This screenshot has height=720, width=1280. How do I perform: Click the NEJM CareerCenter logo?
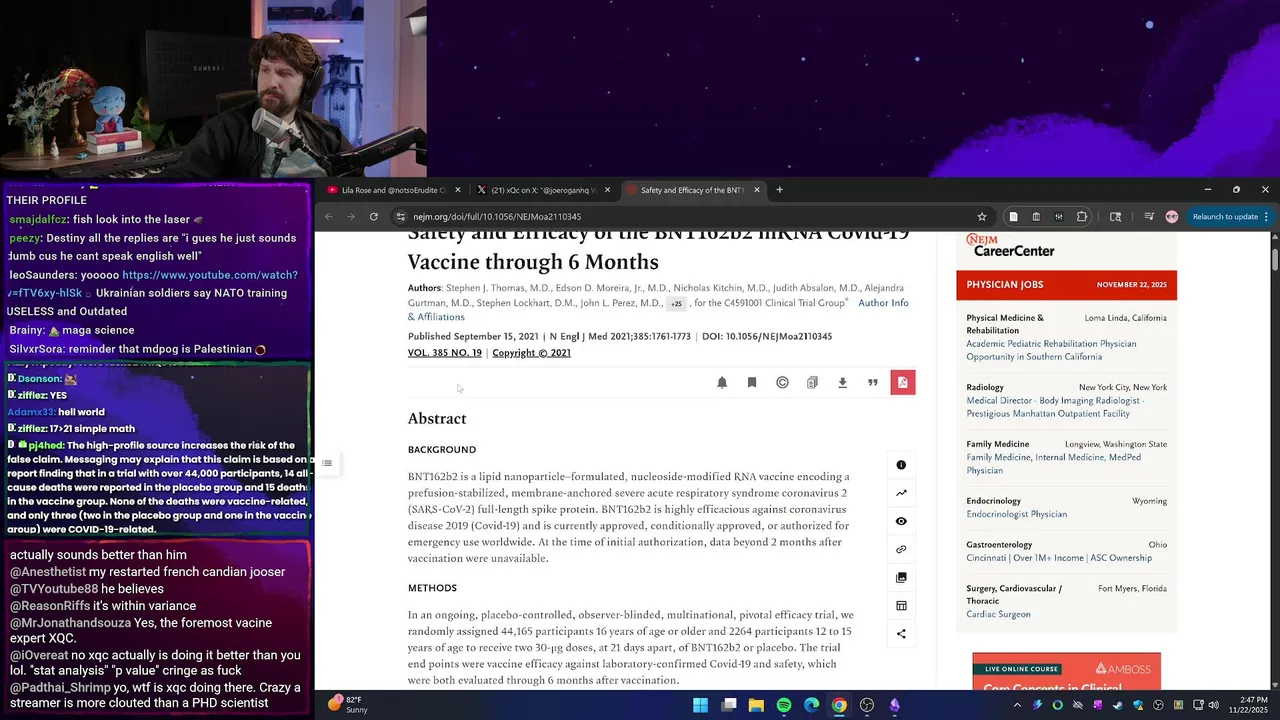point(1010,245)
